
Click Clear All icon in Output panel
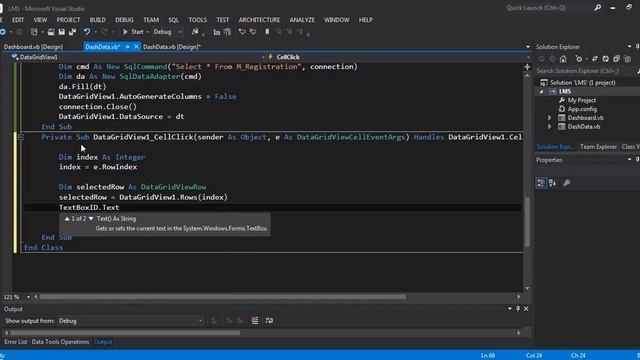tap(255, 321)
